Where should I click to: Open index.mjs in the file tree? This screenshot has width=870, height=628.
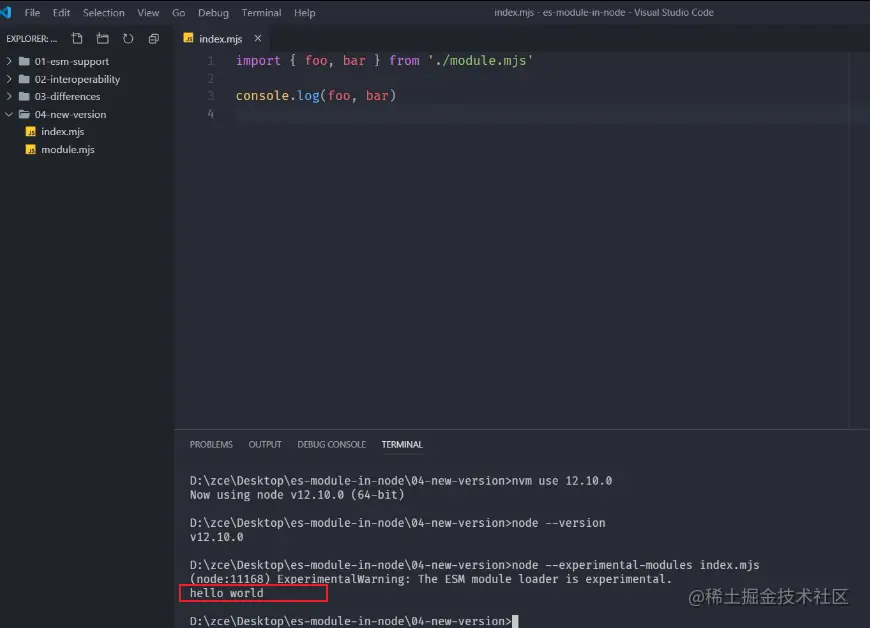point(63,131)
